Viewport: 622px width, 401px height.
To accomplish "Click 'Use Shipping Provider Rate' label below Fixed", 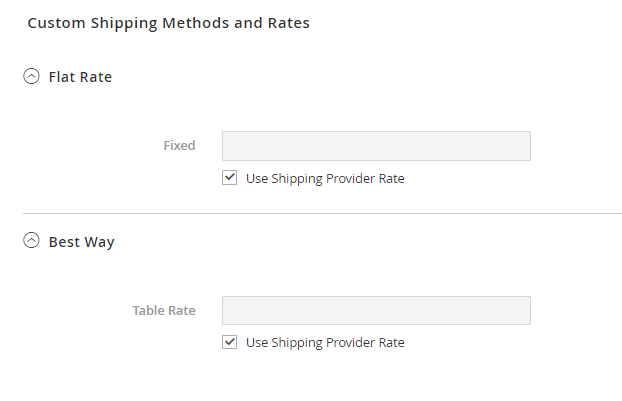I will pos(325,179).
